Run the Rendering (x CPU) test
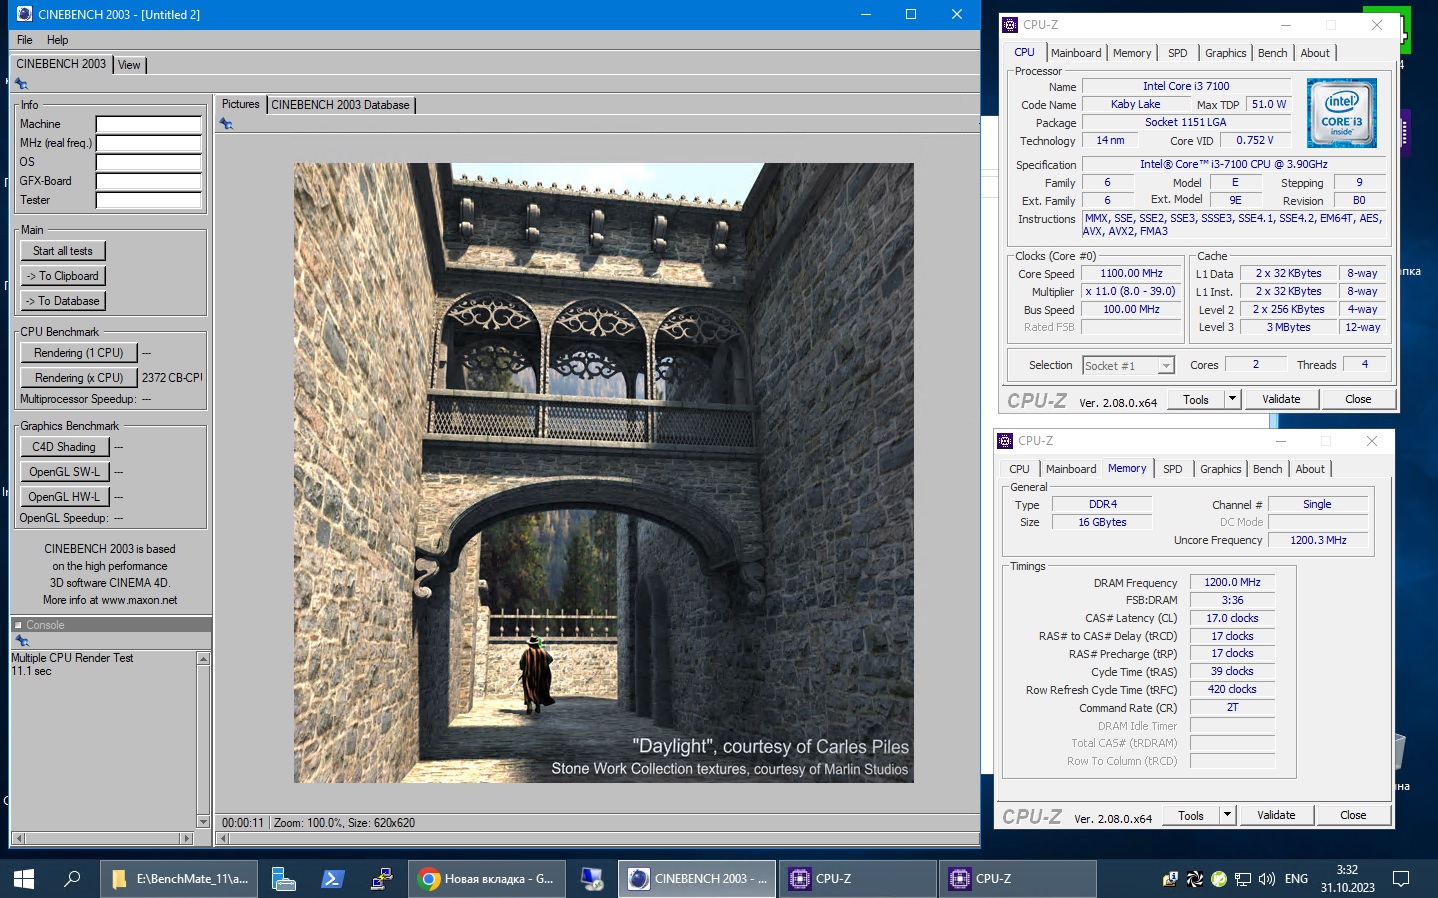This screenshot has height=898, width=1438. point(79,378)
